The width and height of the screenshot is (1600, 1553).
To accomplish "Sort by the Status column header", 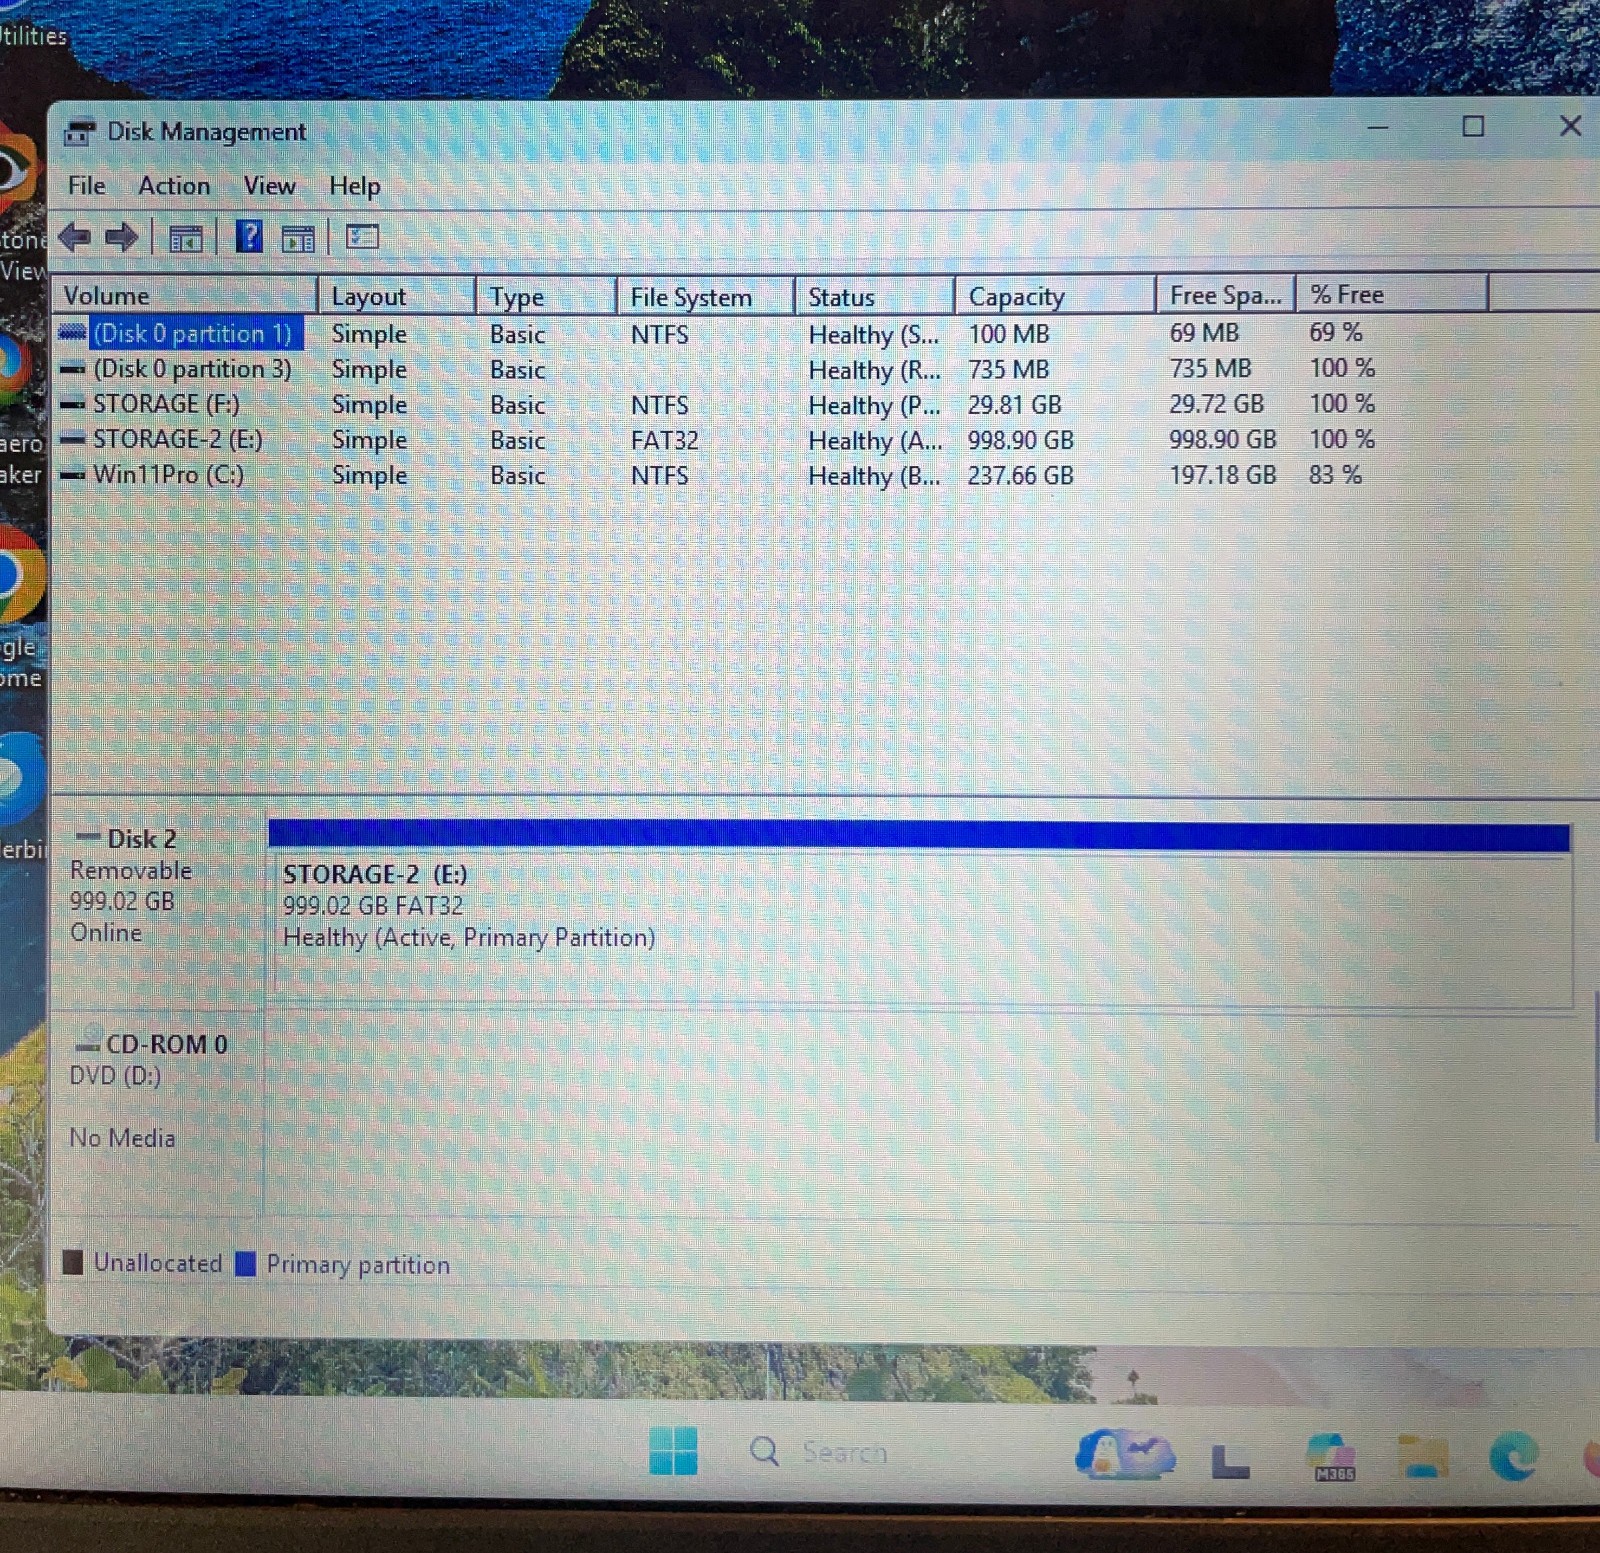I will [875, 297].
